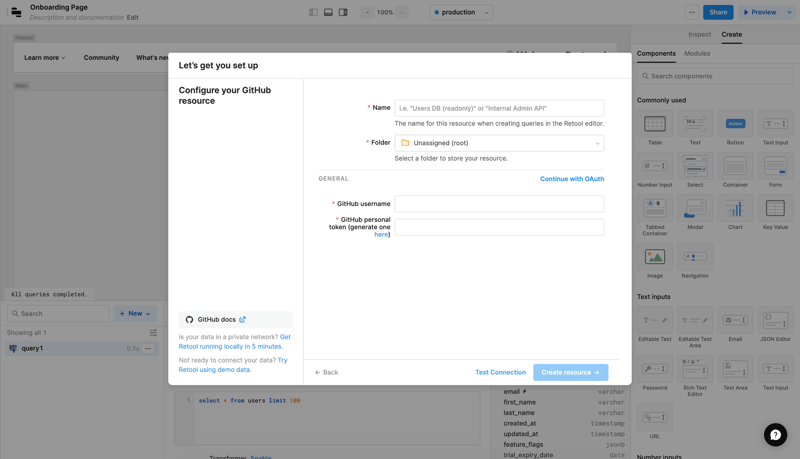This screenshot has height=459, width=800.
Task: Click the 100% zoom level
Action: (x=385, y=12)
